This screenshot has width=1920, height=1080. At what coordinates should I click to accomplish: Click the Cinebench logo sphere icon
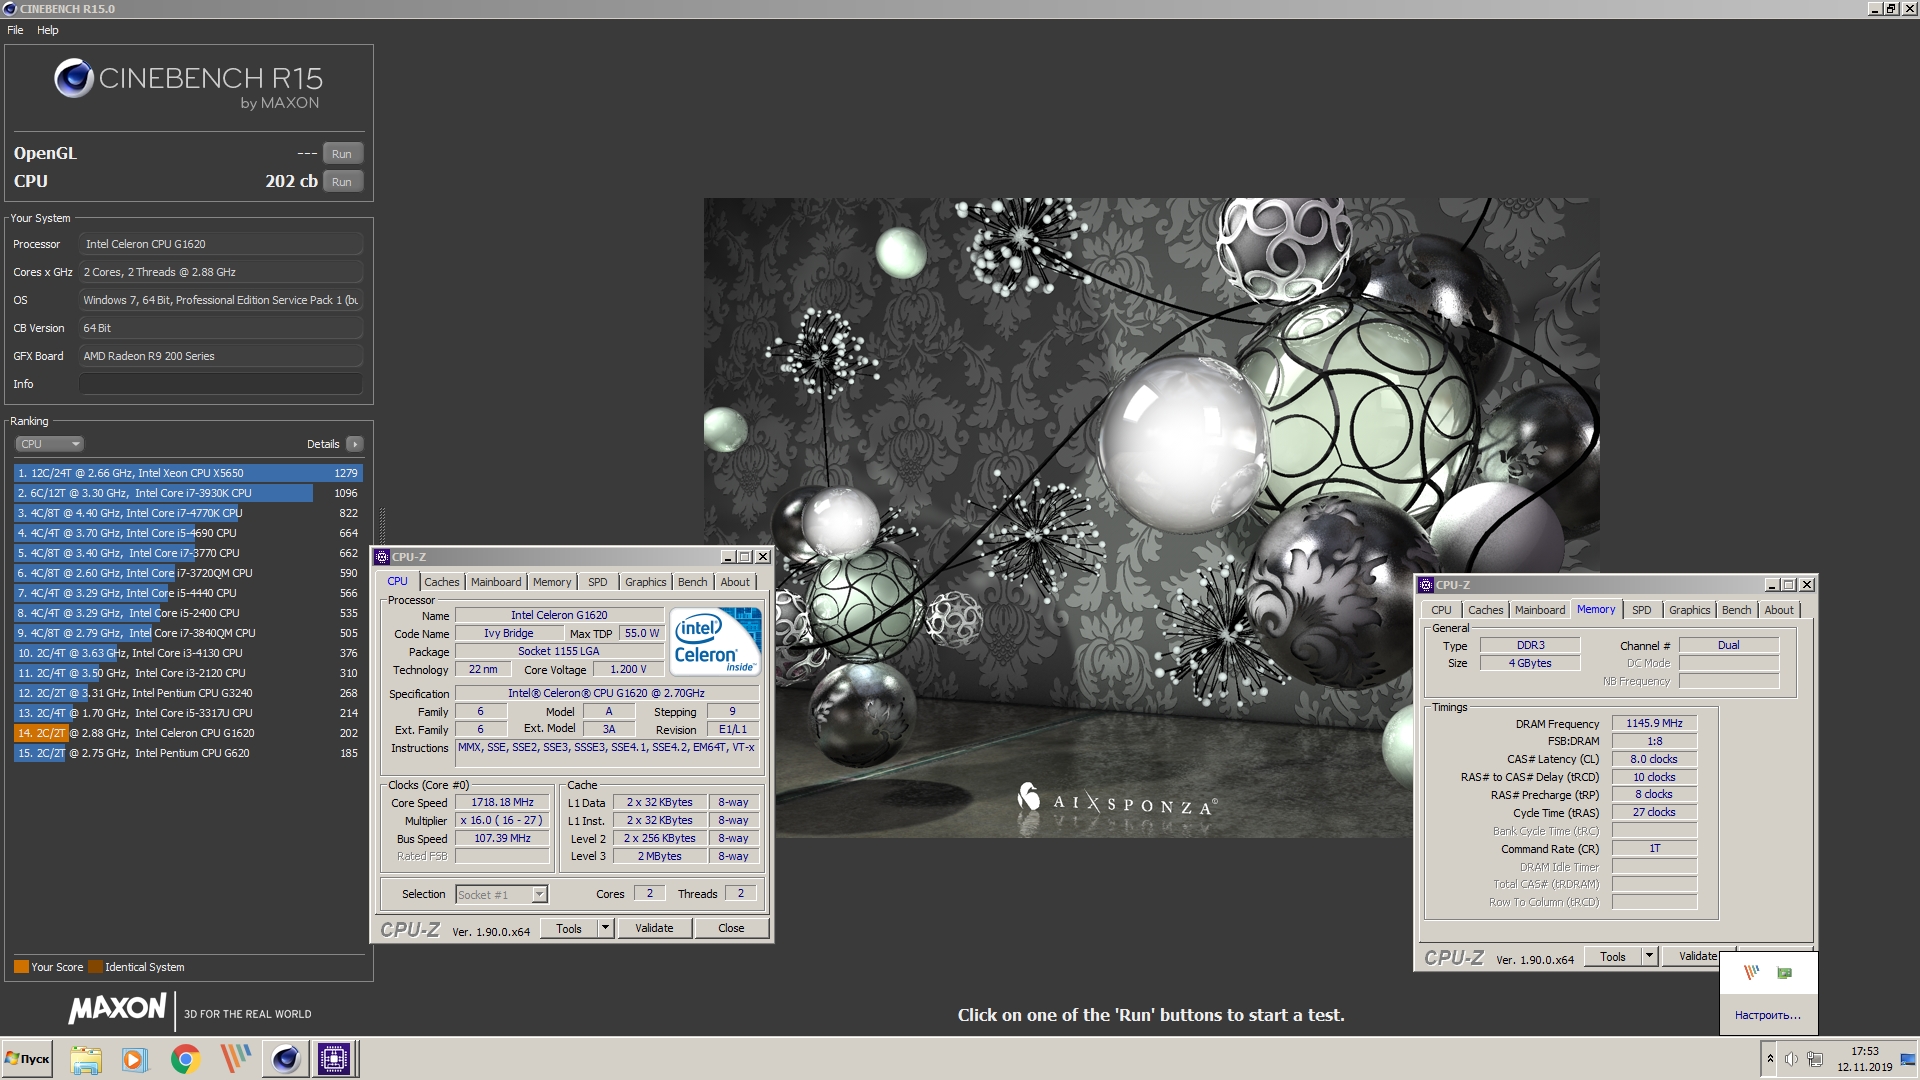73,78
